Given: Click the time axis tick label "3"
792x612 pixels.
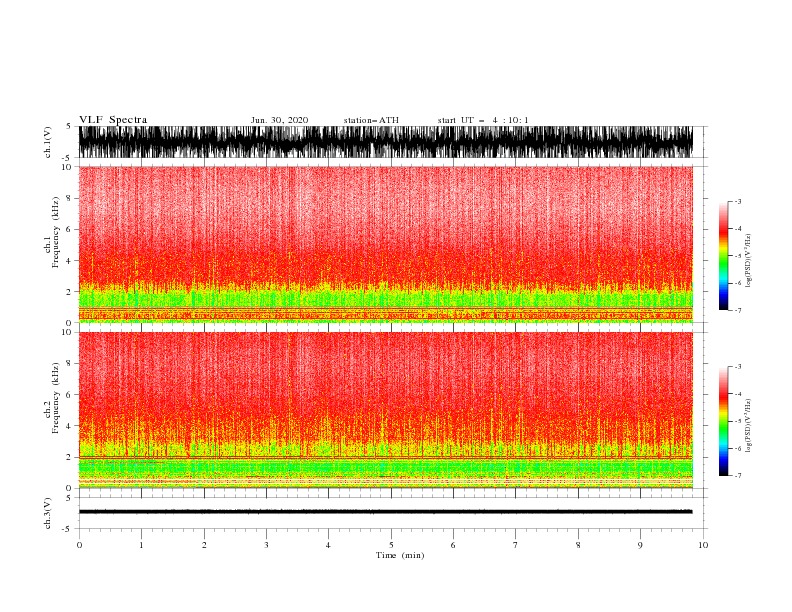Looking at the screenshot, I should 266,545.
